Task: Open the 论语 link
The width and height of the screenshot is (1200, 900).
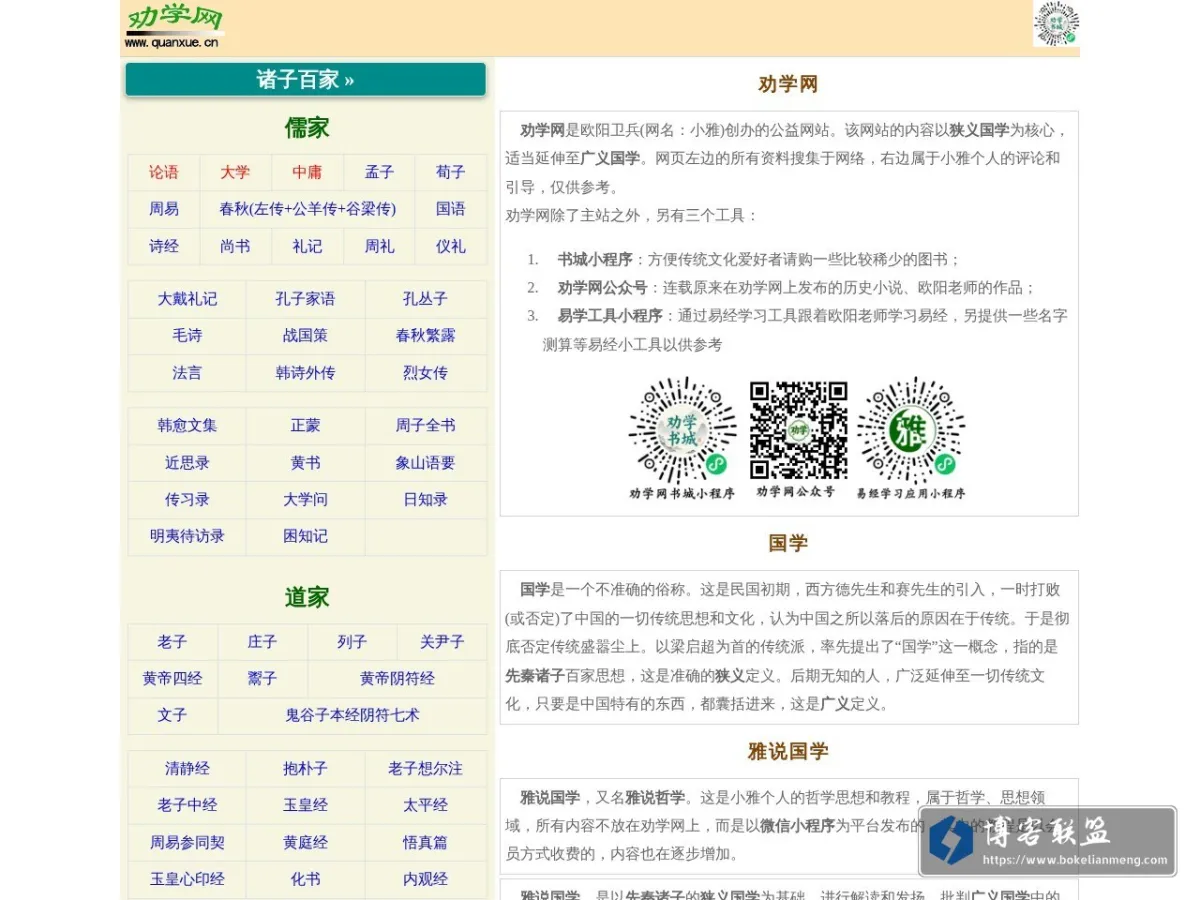Action: 164,172
